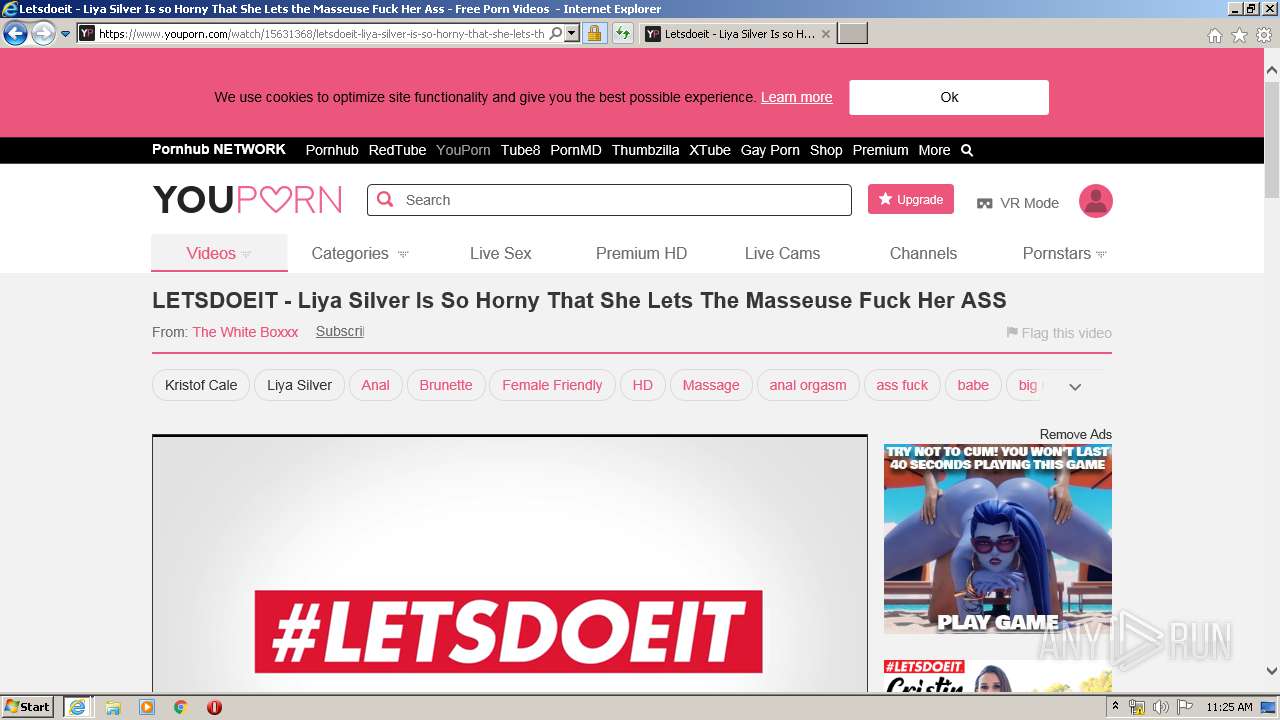This screenshot has height=720, width=1280.
Task: Click into the site Search field
Action: pos(609,200)
